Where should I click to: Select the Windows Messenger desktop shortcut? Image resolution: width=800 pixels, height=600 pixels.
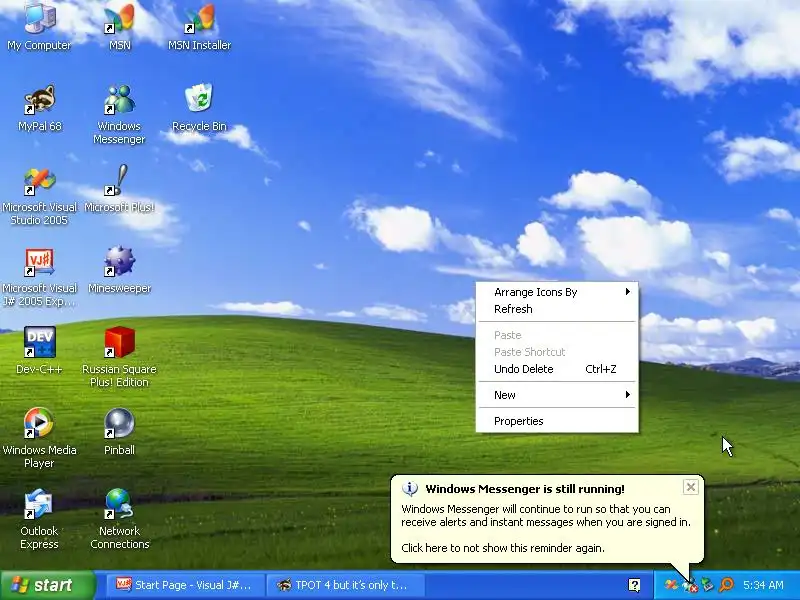pos(119,114)
